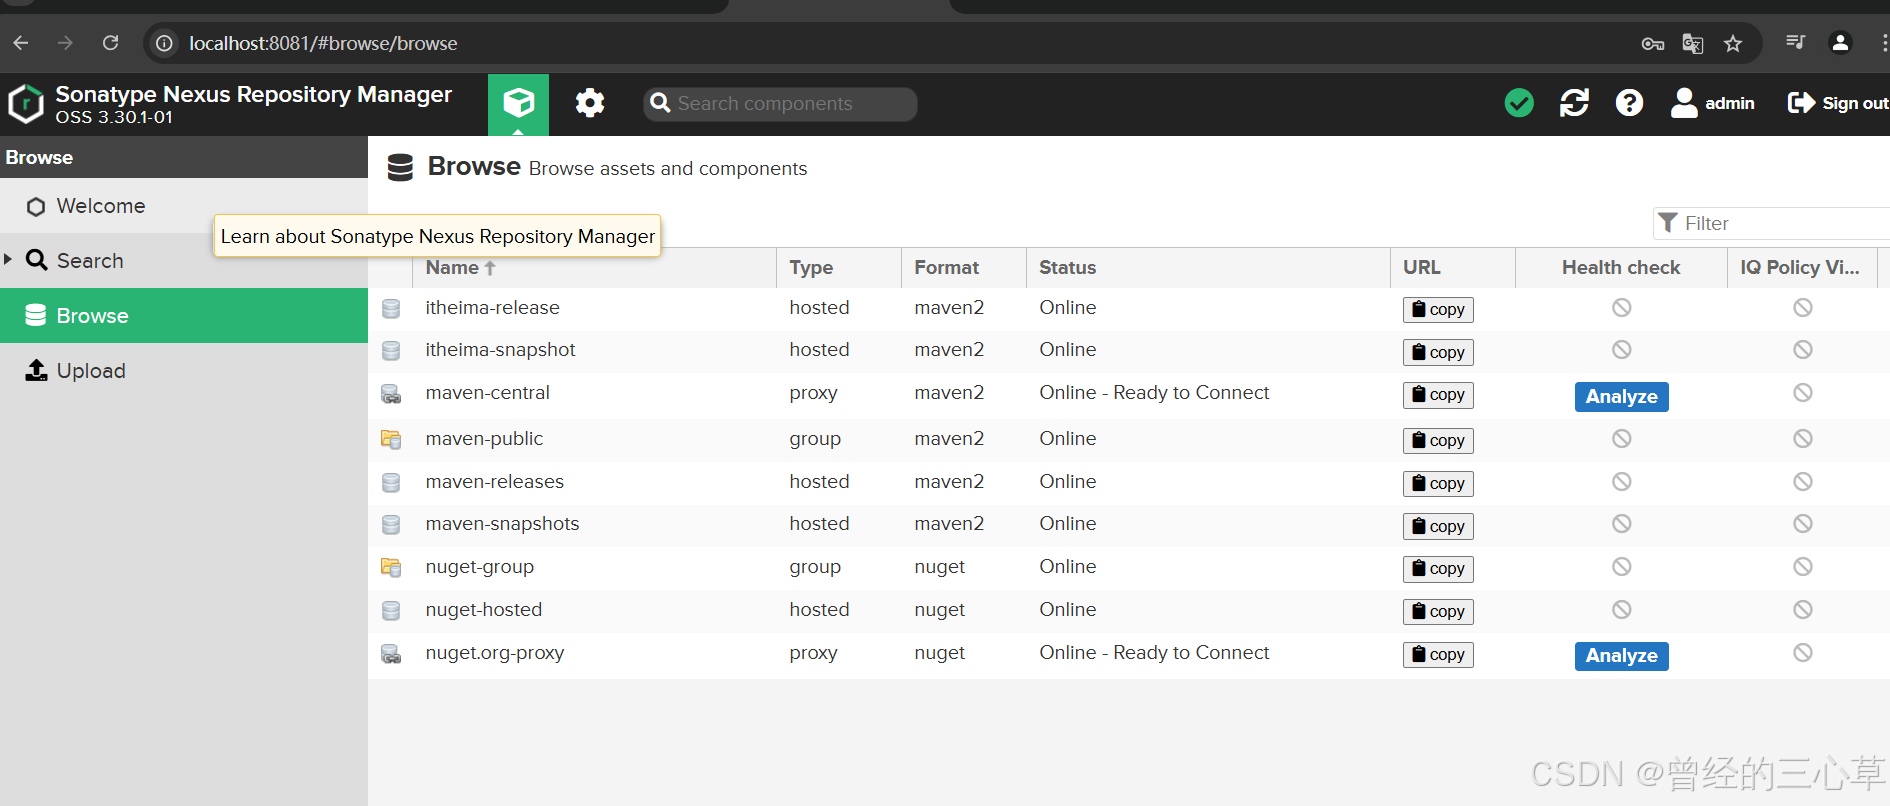Select Browse in the sidebar

184,316
